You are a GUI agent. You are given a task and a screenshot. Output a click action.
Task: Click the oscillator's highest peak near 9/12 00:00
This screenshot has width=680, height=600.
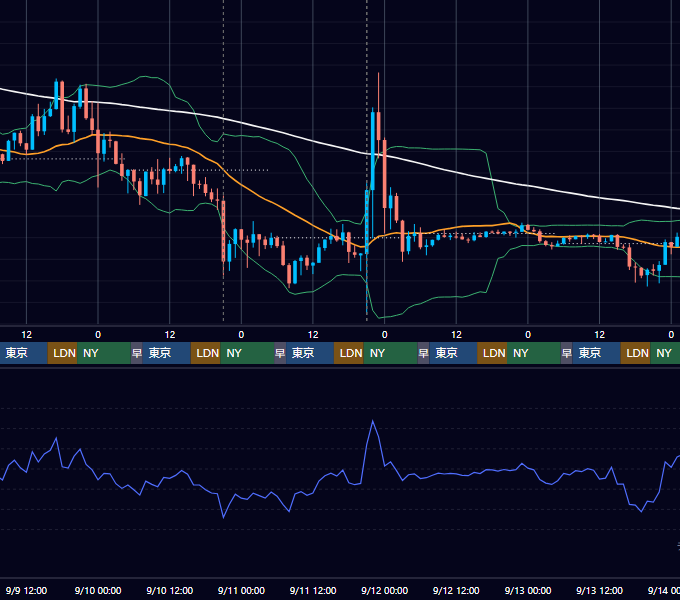click(x=373, y=421)
